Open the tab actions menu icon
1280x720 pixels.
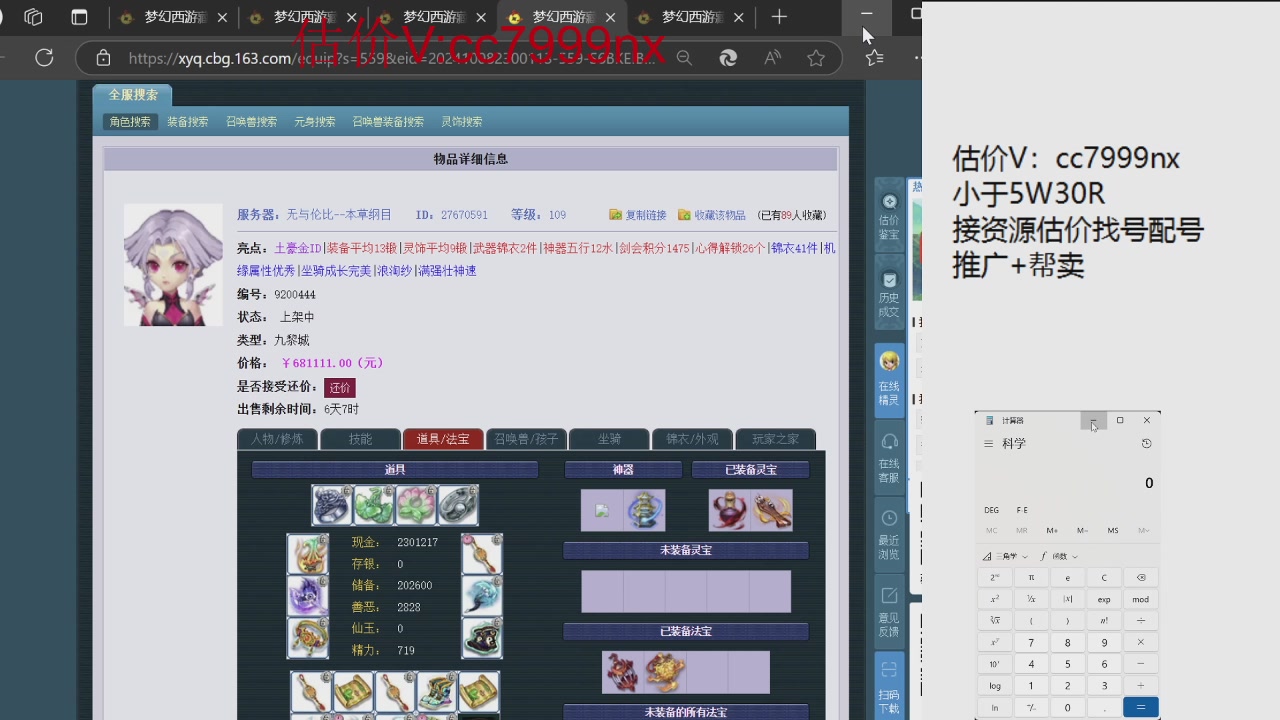(x=79, y=17)
